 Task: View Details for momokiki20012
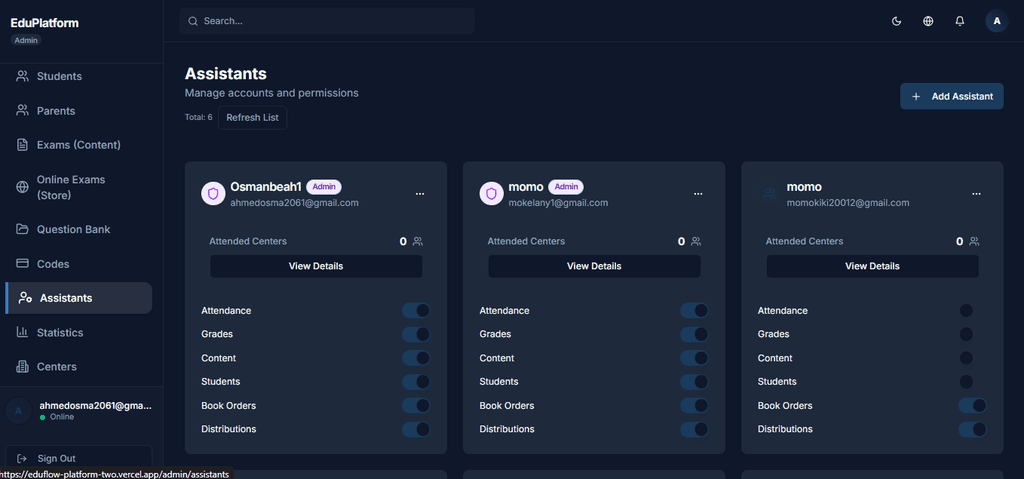click(x=872, y=266)
